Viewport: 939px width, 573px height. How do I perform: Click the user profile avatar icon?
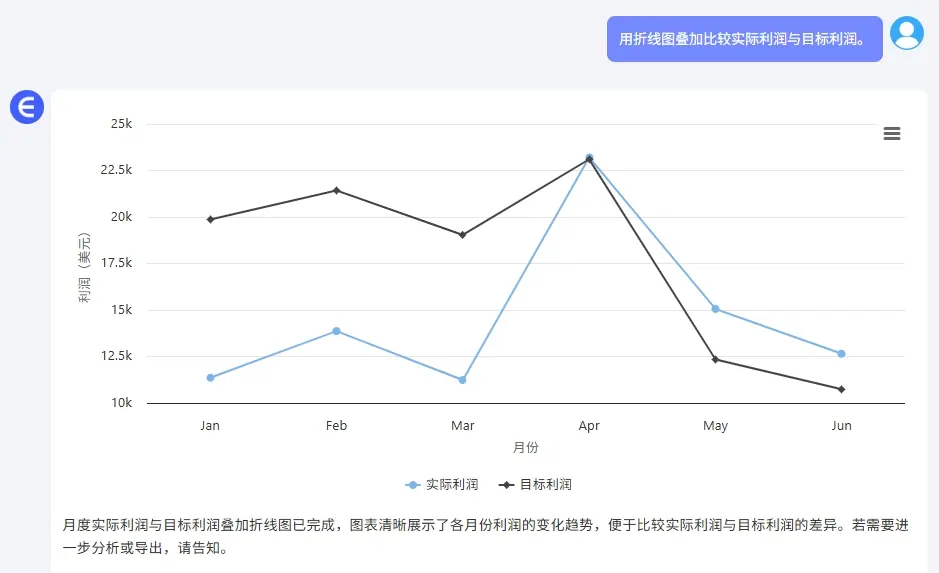[907, 33]
